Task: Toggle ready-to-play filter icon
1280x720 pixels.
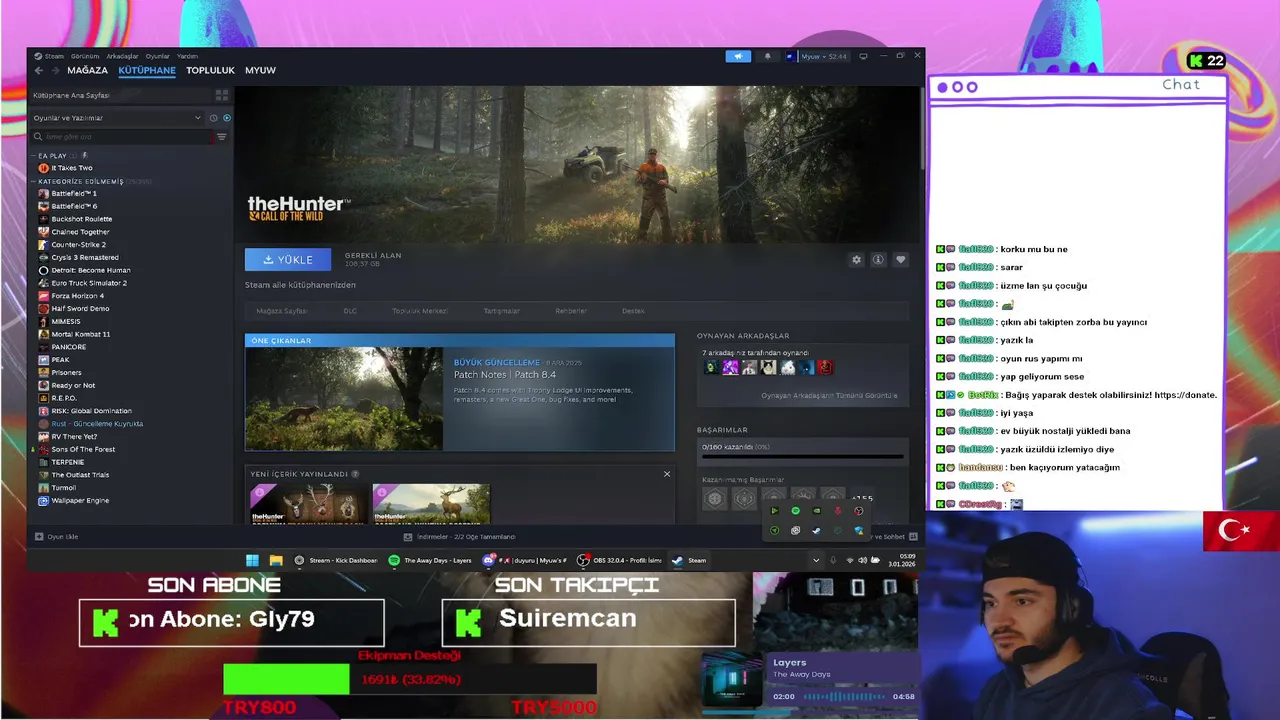Action: point(227,118)
